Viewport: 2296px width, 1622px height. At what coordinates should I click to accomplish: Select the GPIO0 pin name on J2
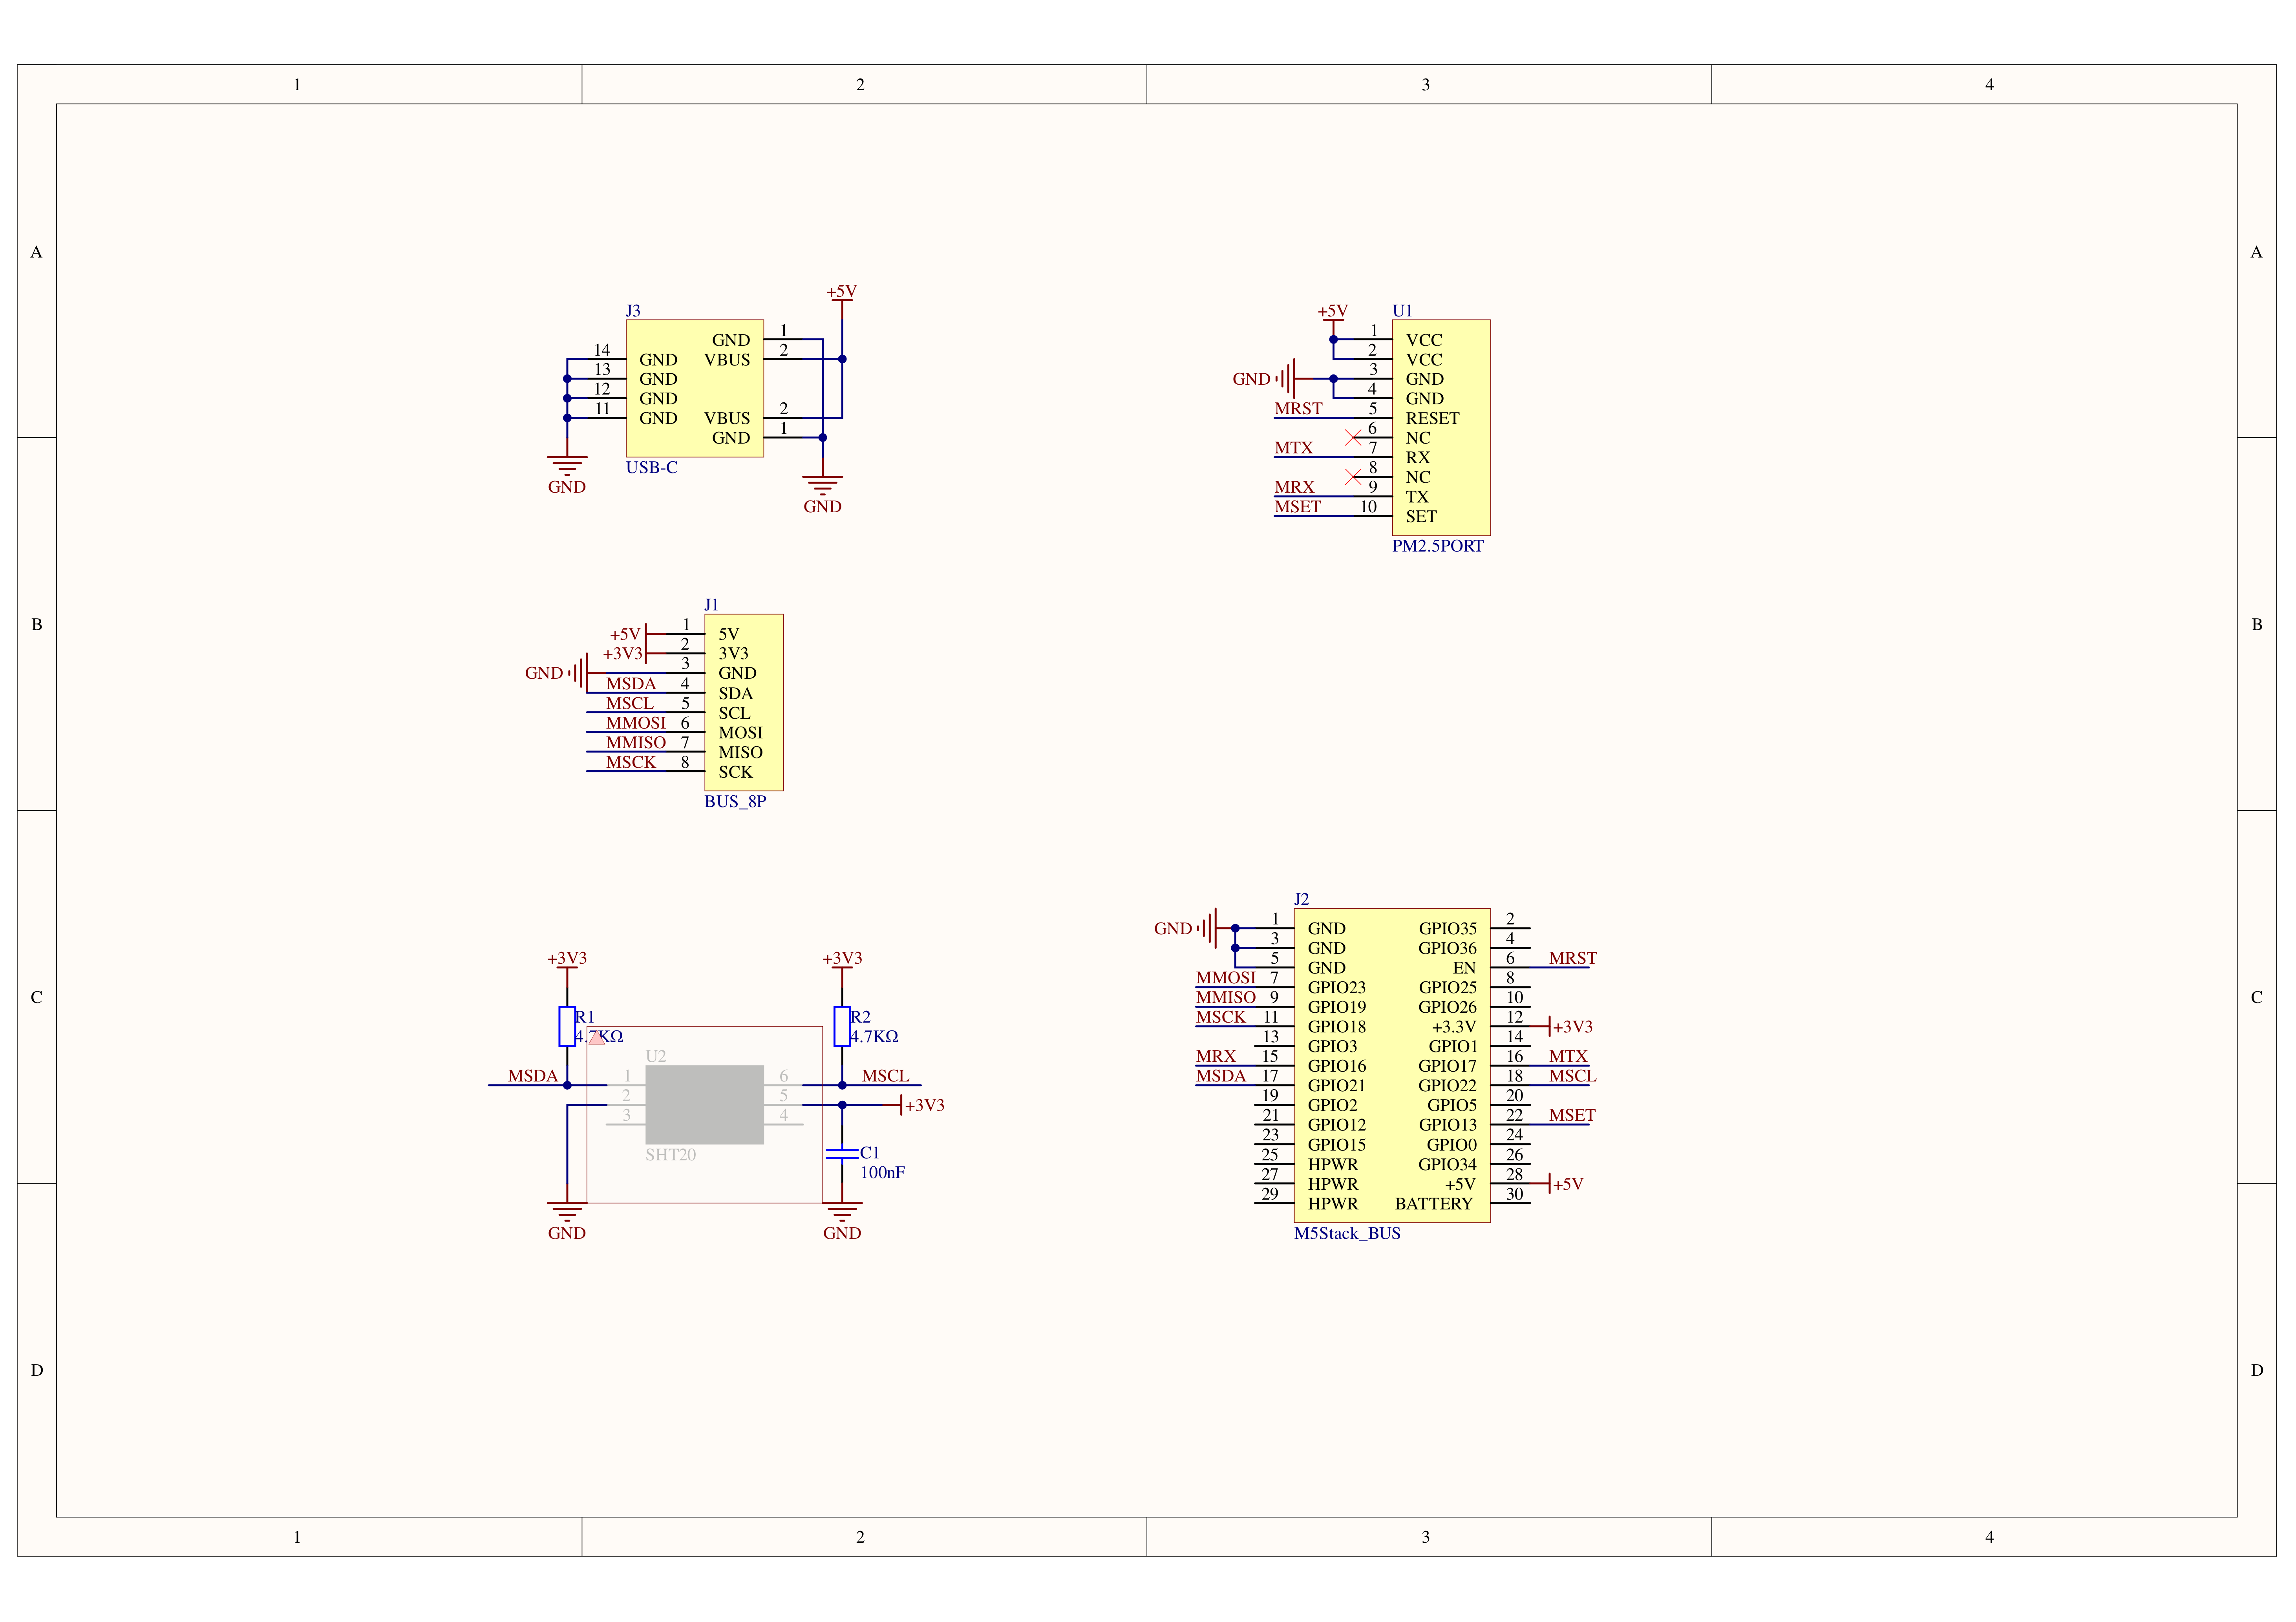click(1451, 1145)
